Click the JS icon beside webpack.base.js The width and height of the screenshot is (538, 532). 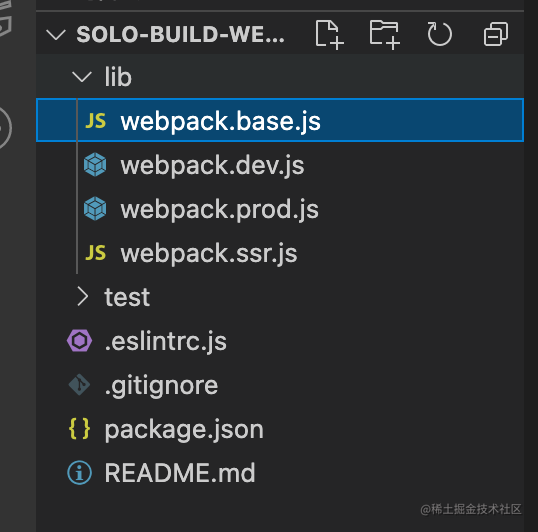pyautogui.click(x=95, y=121)
